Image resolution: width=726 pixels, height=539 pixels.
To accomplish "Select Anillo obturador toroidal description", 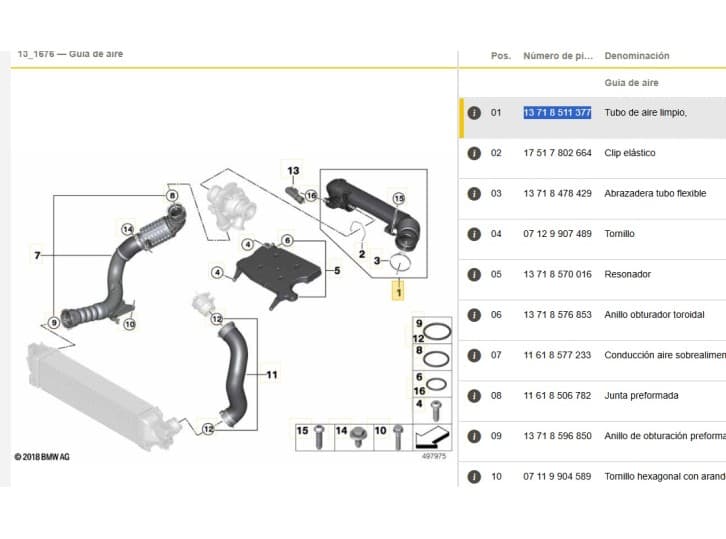I will point(654,314).
